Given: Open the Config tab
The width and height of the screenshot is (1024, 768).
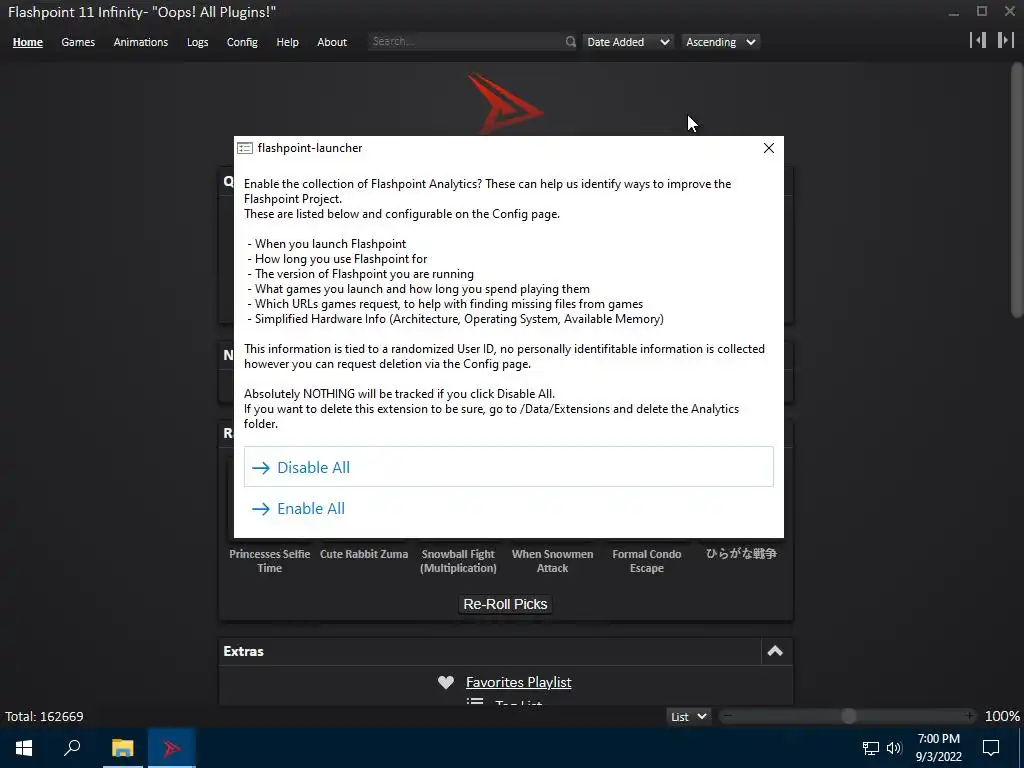Looking at the screenshot, I should [x=242, y=42].
